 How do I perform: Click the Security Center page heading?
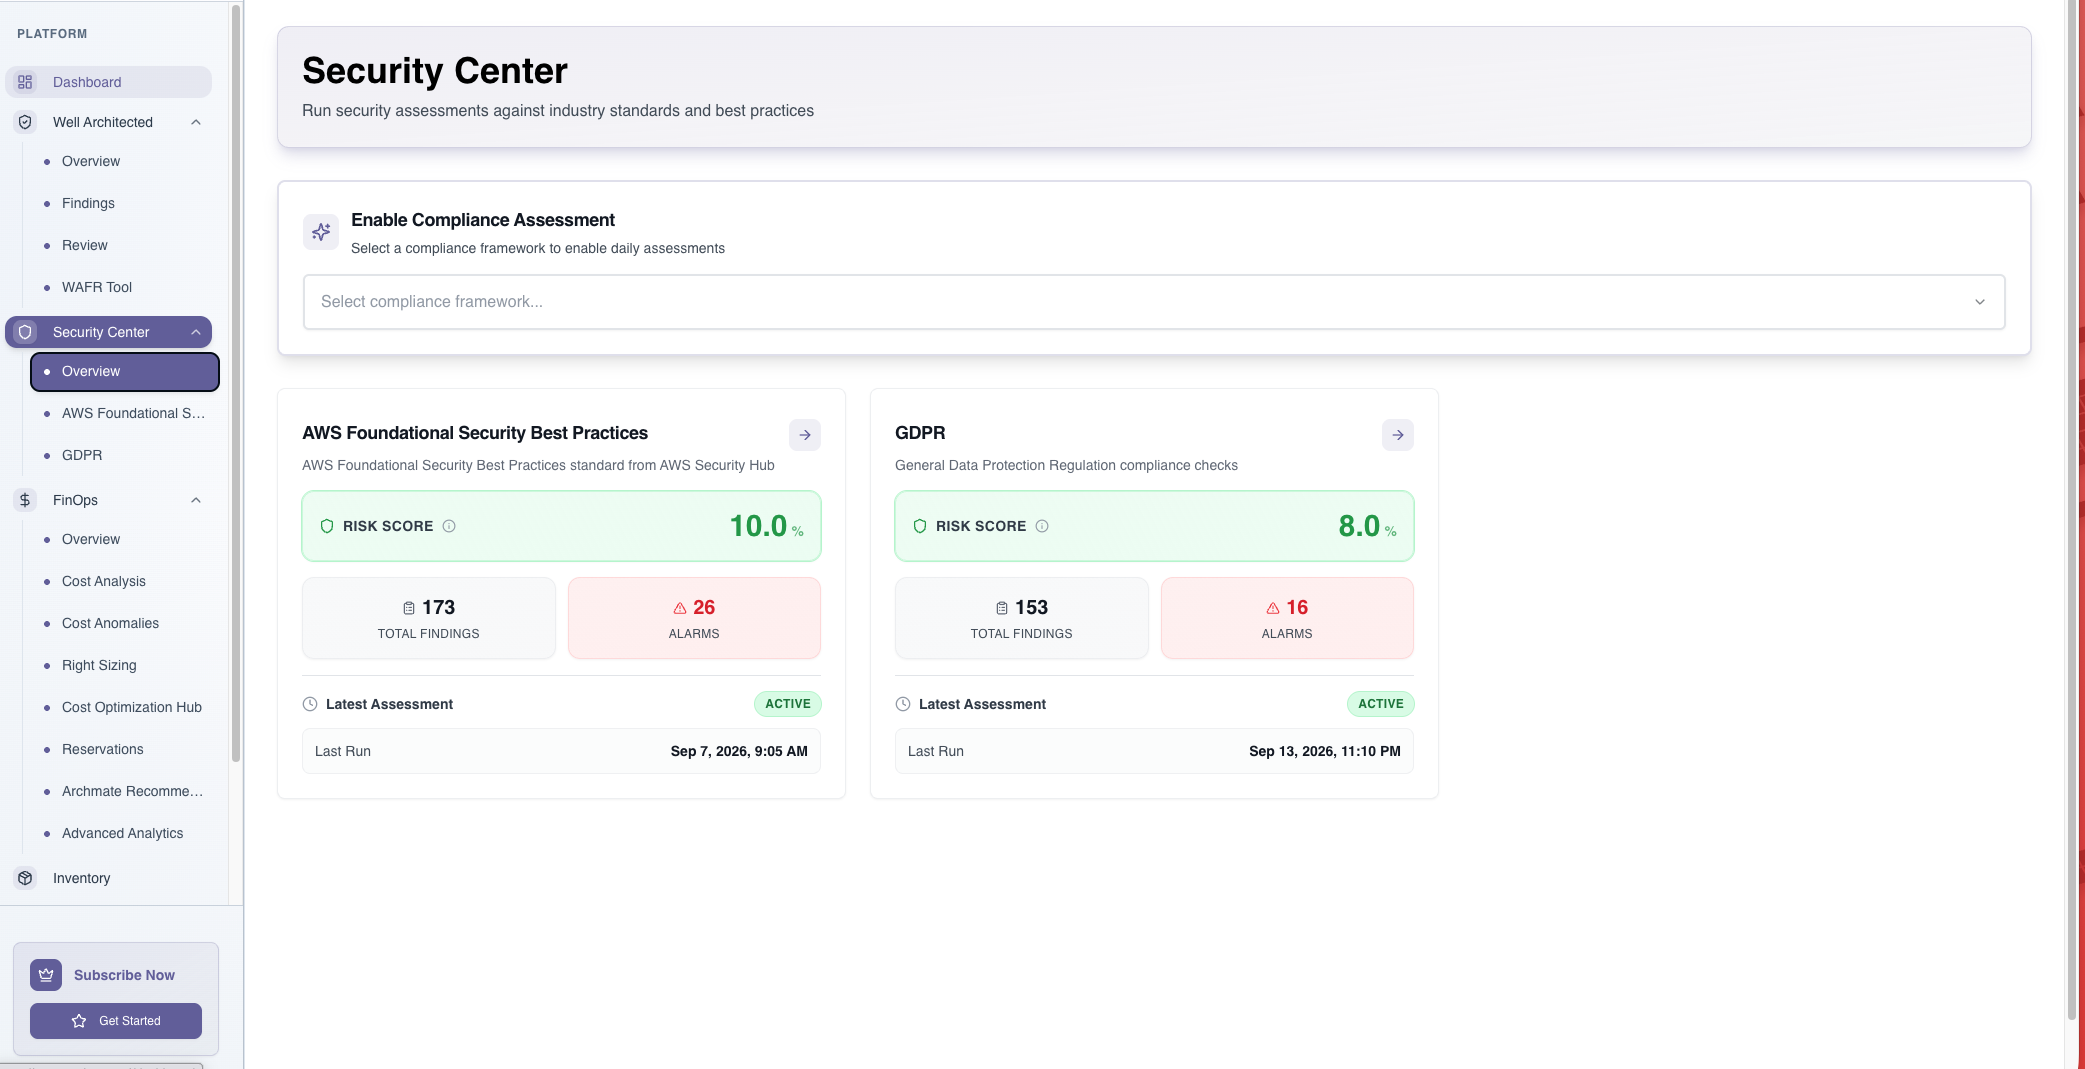point(435,71)
